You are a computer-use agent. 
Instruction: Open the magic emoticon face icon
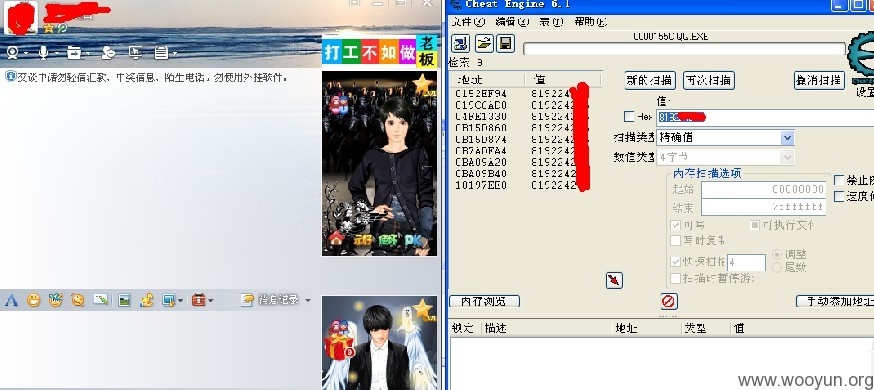coord(55,300)
